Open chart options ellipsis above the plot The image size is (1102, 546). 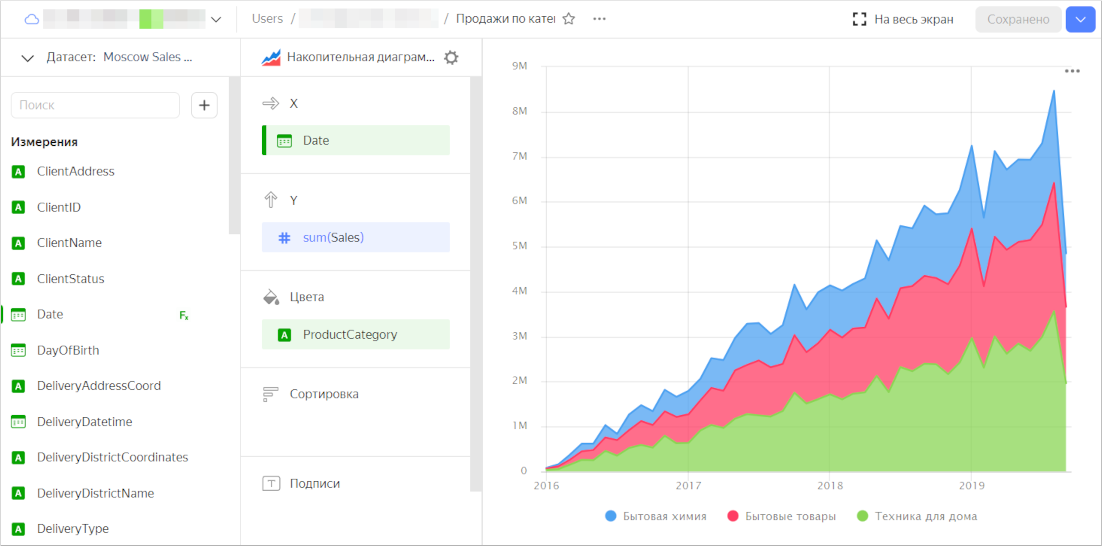pos(1072,71)
